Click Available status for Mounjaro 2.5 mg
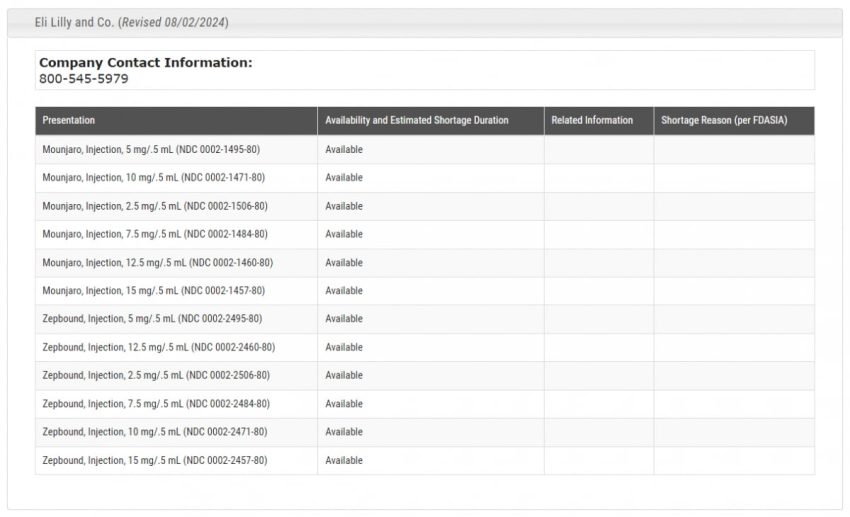Viewport: 850px width, 517px height. (344, 206)
